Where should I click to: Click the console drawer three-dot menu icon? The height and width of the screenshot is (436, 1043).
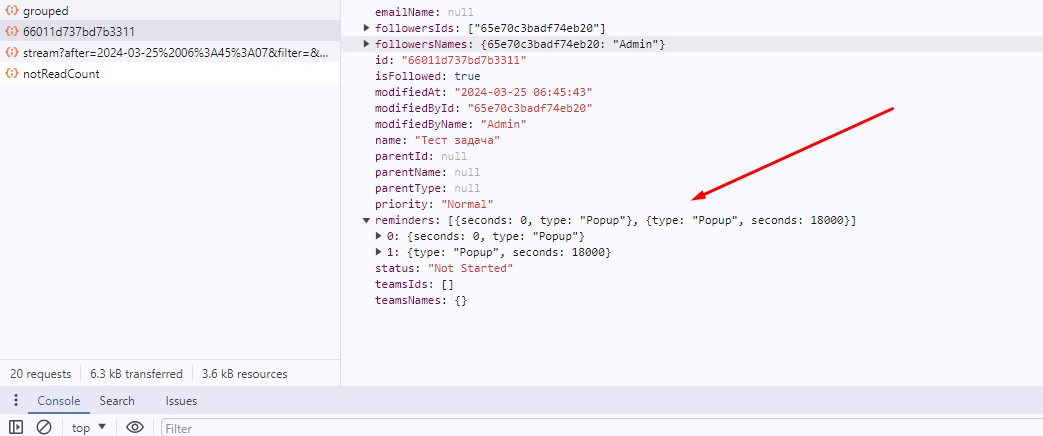(15, 401)
